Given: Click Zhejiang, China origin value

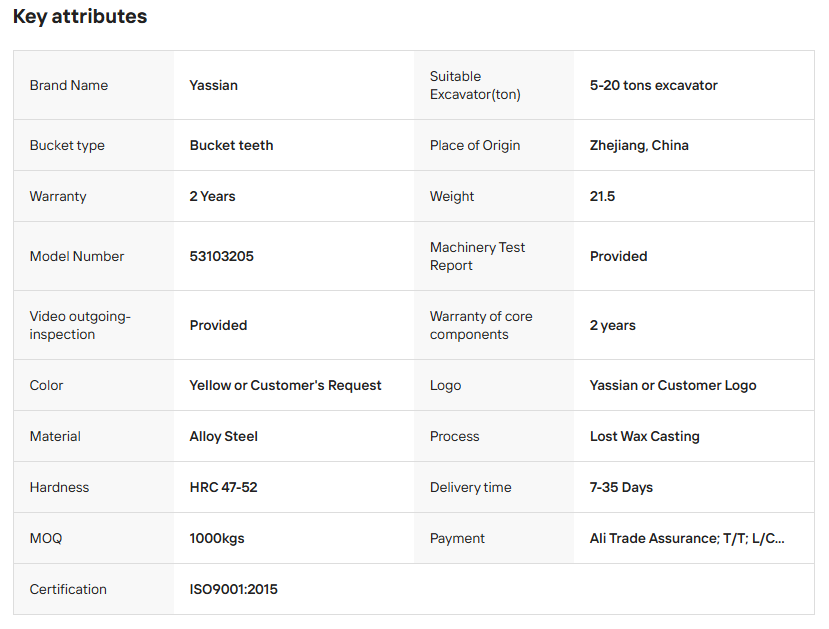Looking at the screenshot, I should click(x=639, y=145).
